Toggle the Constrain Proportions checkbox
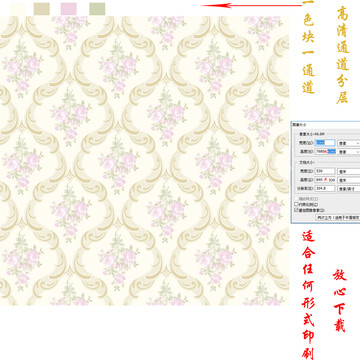 point(296,204)
